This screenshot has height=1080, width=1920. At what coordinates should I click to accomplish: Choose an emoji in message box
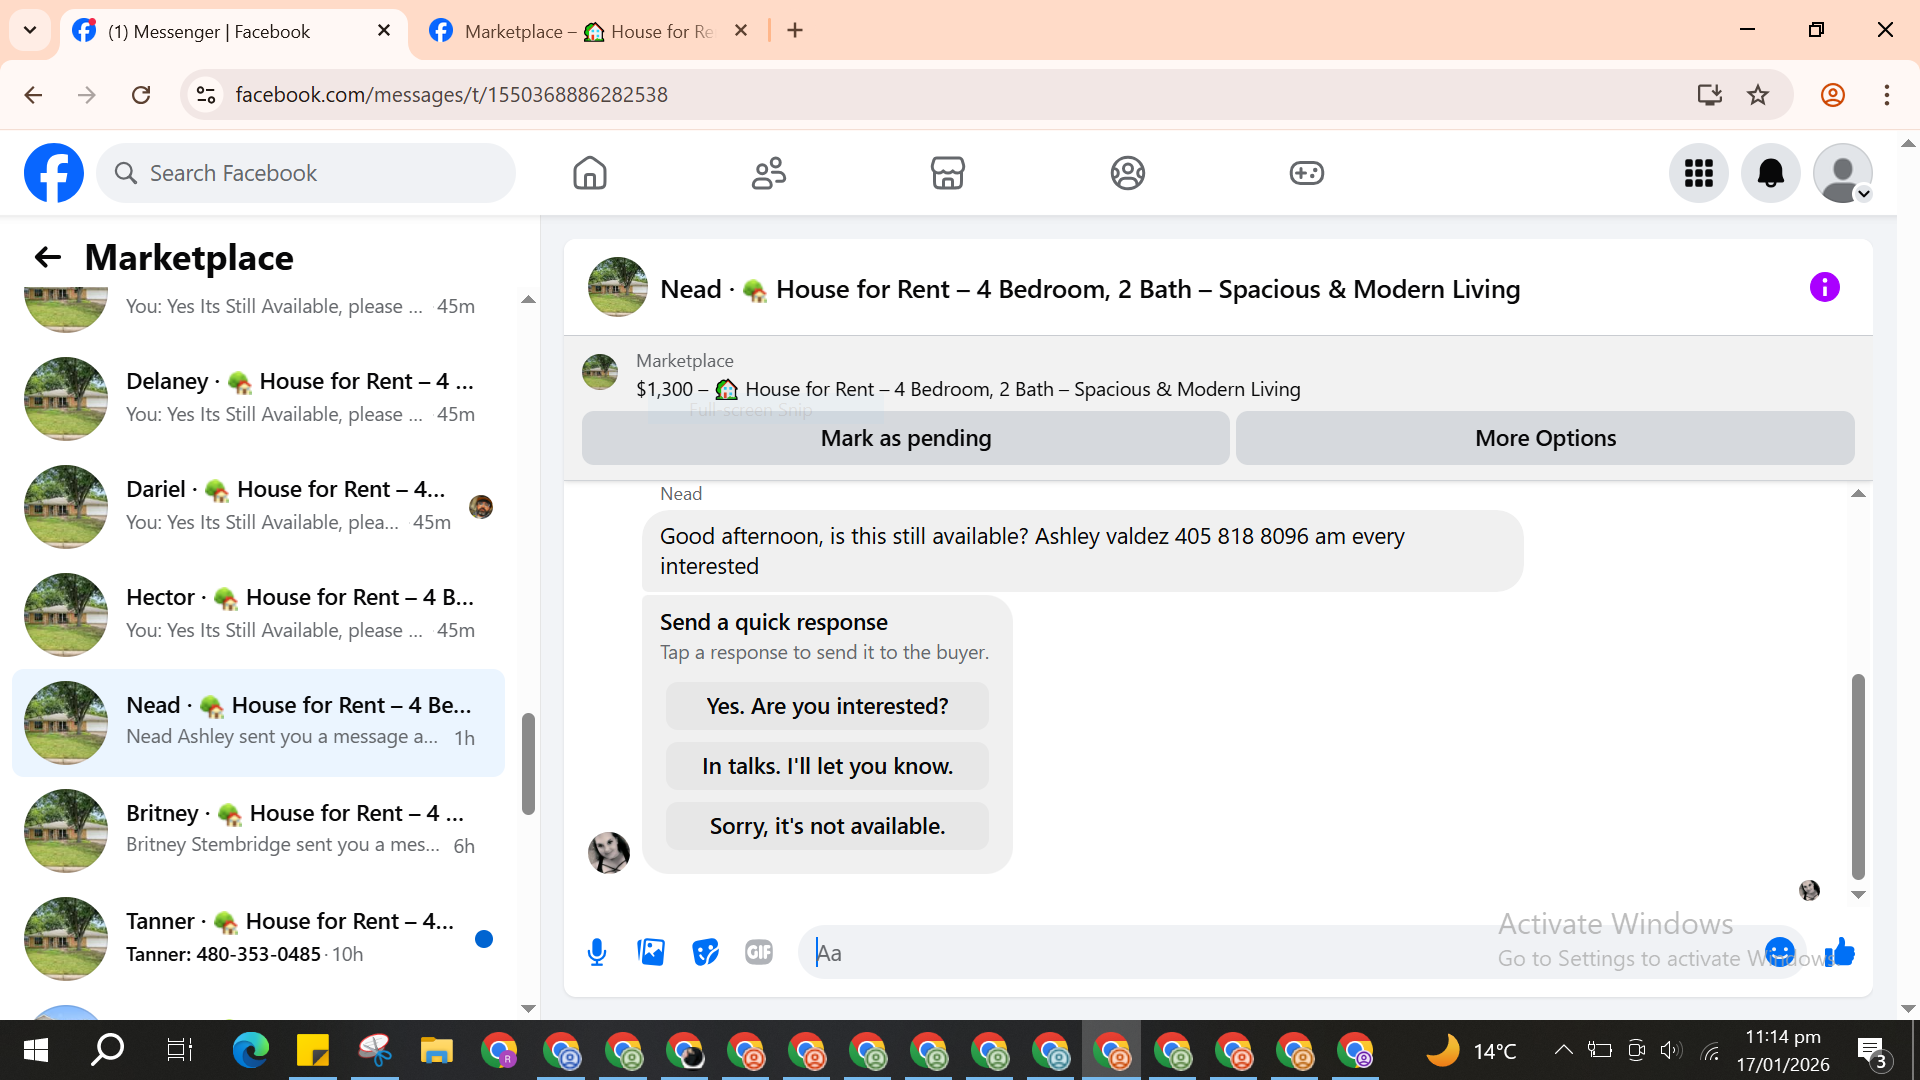[1780, 952]
